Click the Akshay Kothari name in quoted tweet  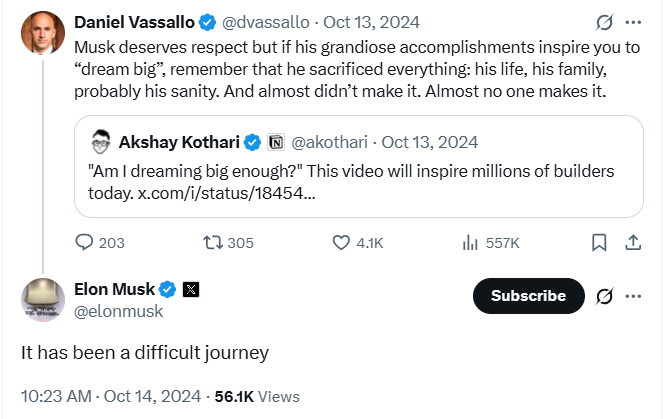click(180, 142)
